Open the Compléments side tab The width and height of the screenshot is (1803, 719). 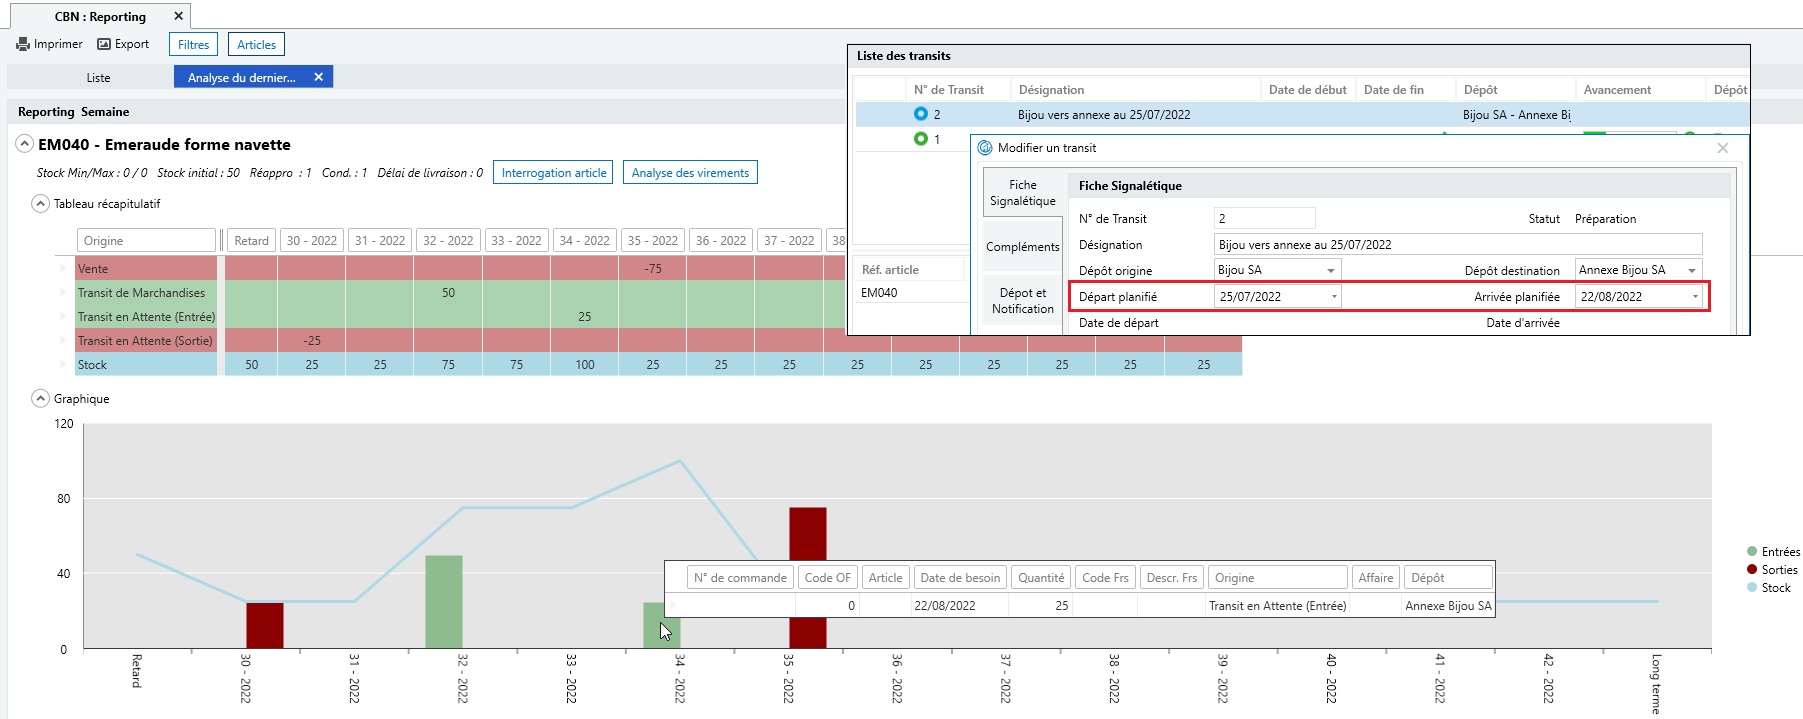click(1022, 247)
